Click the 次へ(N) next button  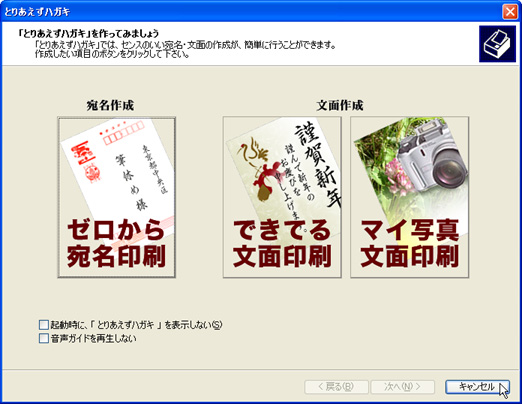click(403, 387)
